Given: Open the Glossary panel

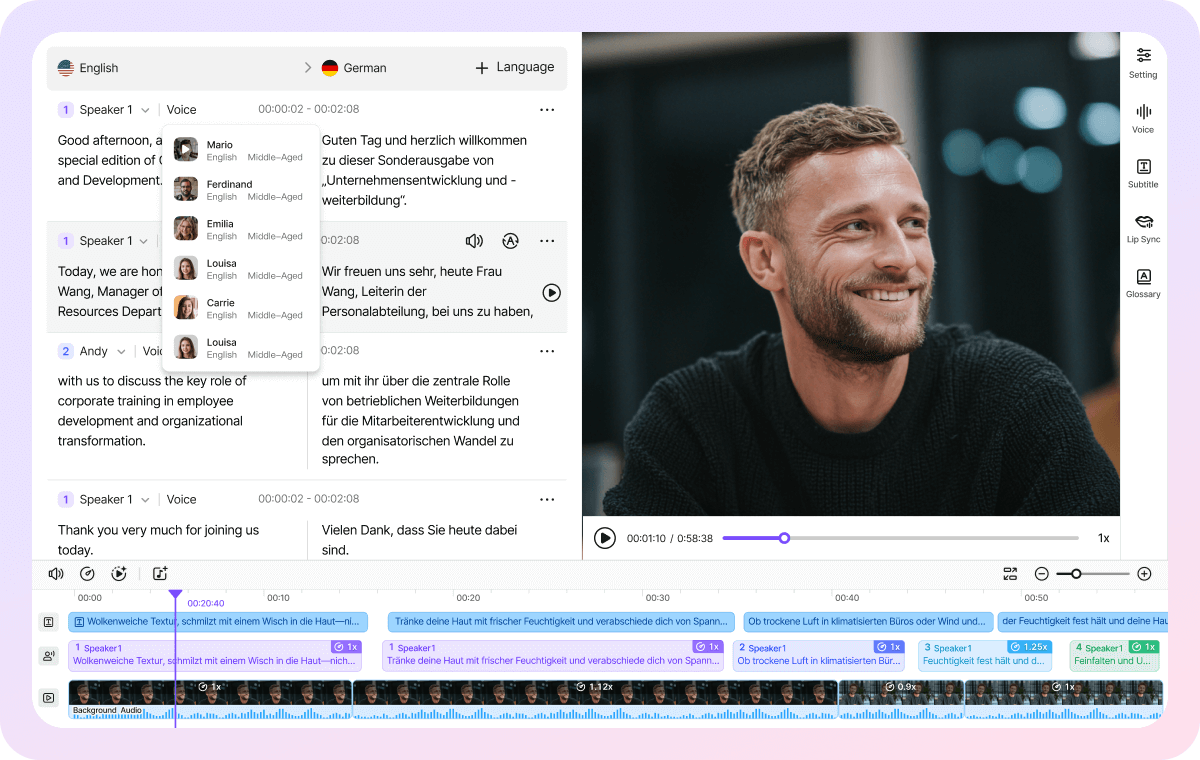Looking at the screenshot, I should (x=1143, y=283).
